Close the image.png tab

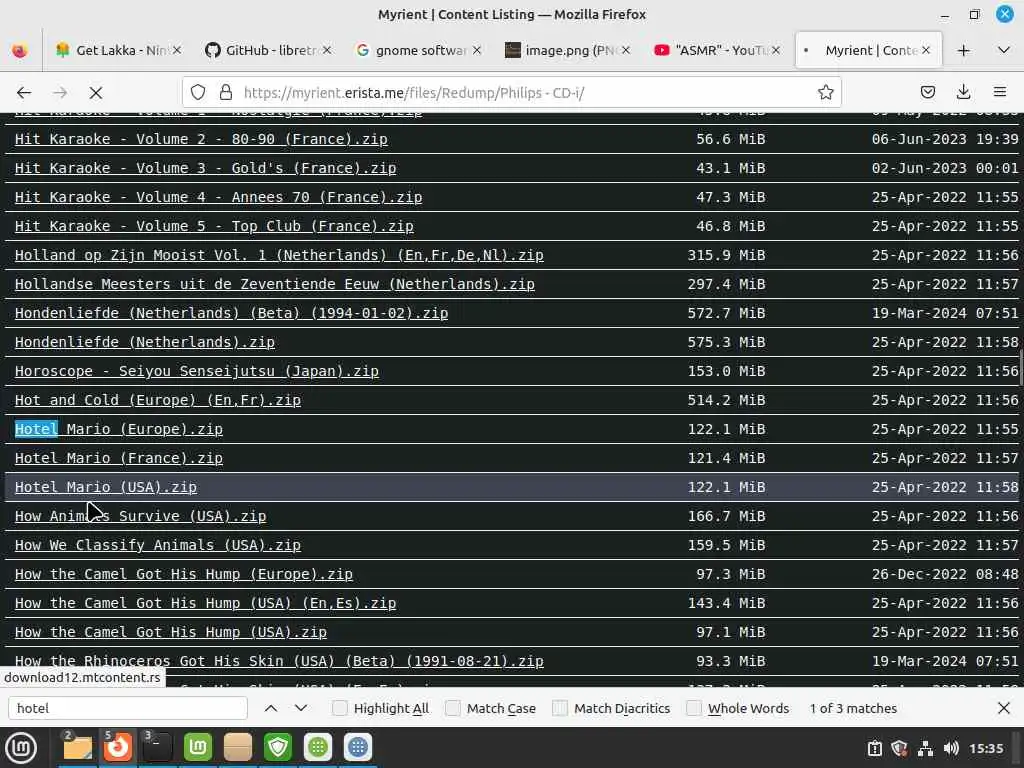626,50
